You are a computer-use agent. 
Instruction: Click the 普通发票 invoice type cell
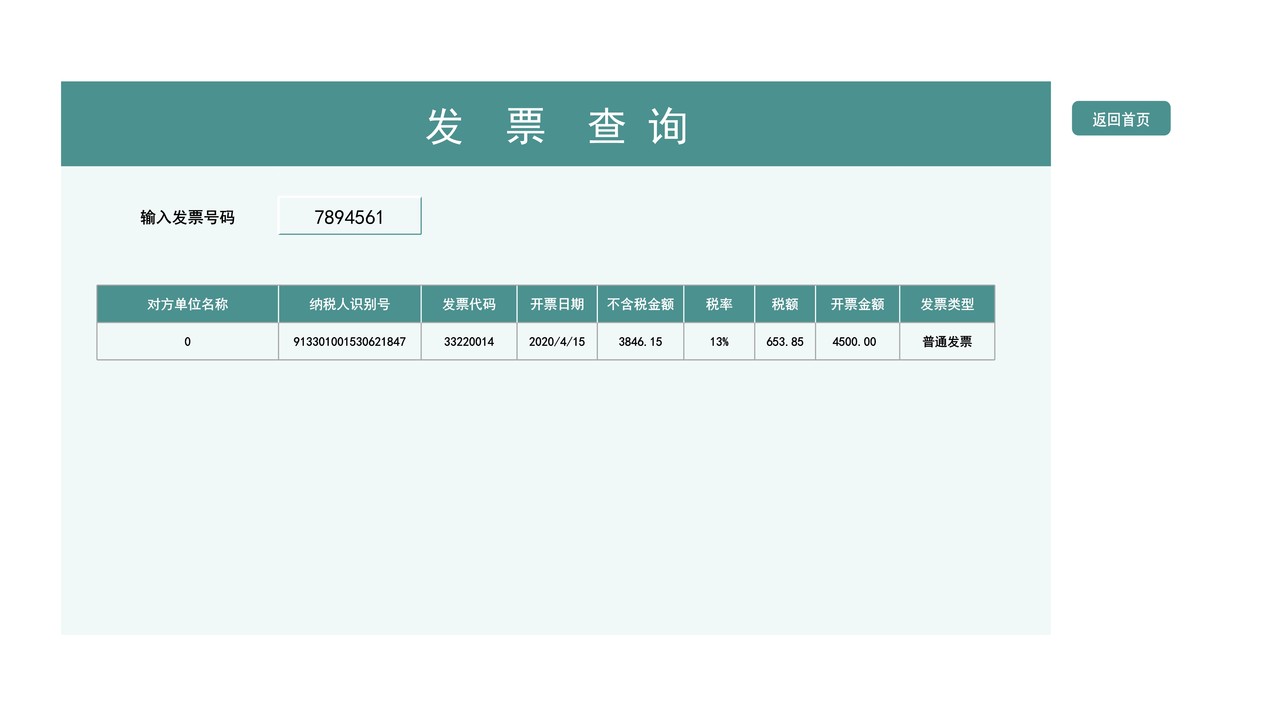pyautogui.click(x=948, y=341)
